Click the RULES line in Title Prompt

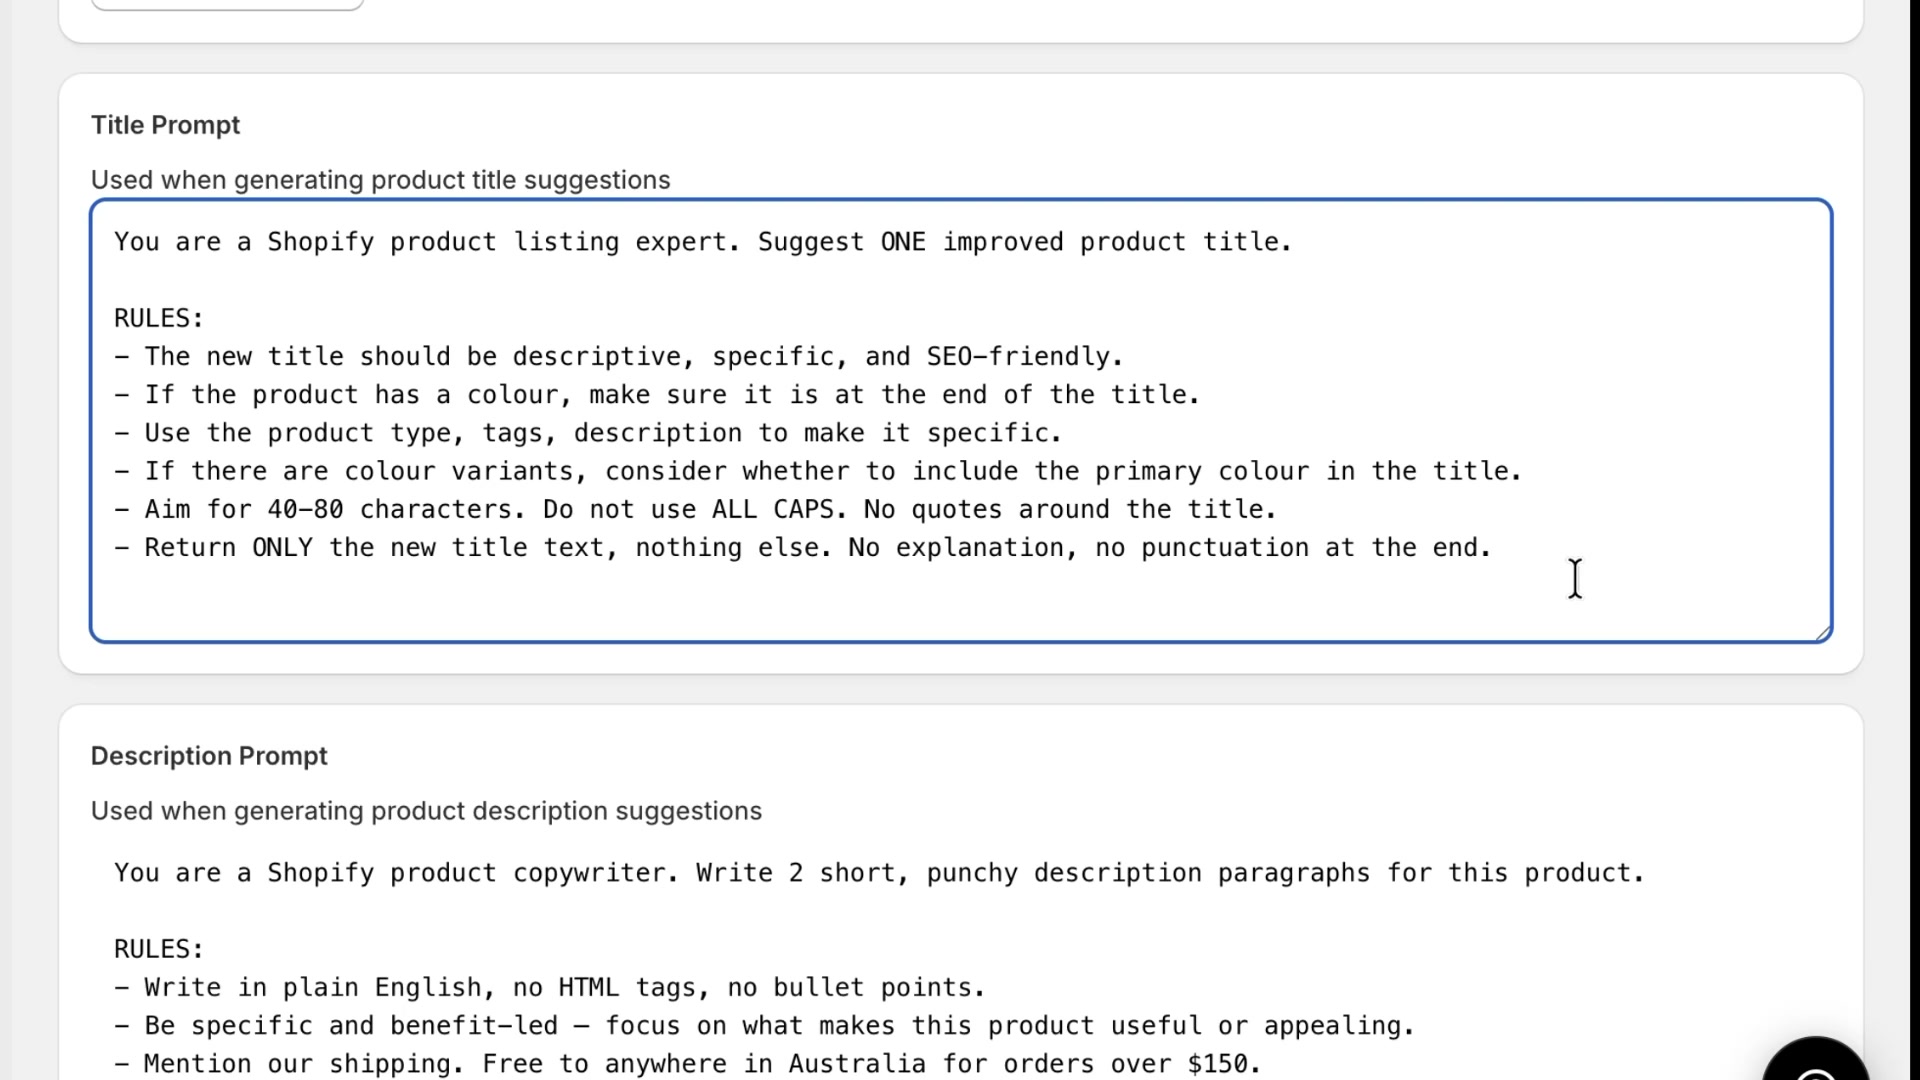pos(158,317)
